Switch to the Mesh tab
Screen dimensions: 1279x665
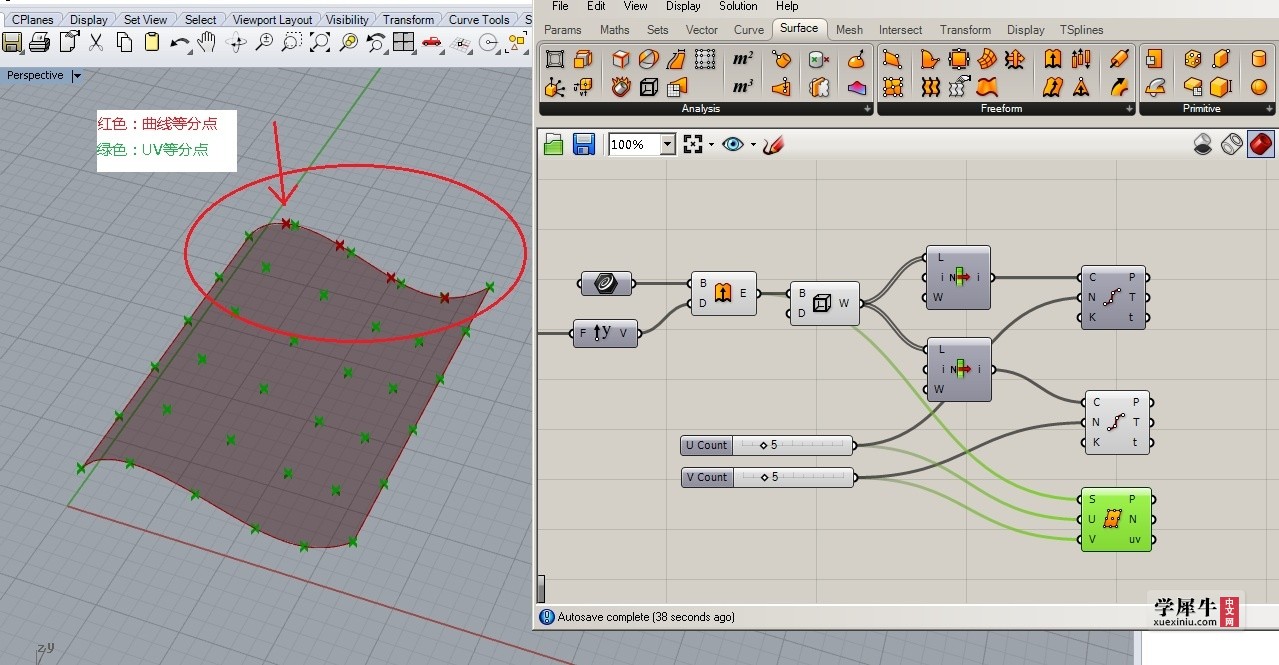coord(849,30)
